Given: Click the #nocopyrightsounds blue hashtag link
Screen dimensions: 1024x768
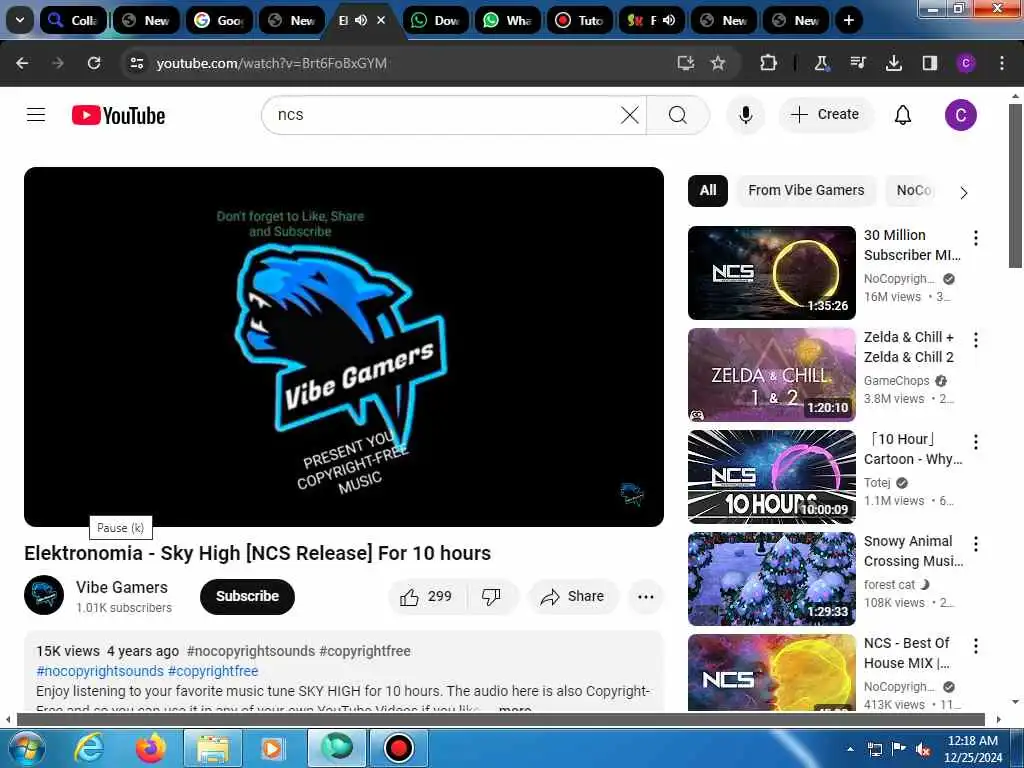Looking at the screenshot, I should tap(100, 671).
